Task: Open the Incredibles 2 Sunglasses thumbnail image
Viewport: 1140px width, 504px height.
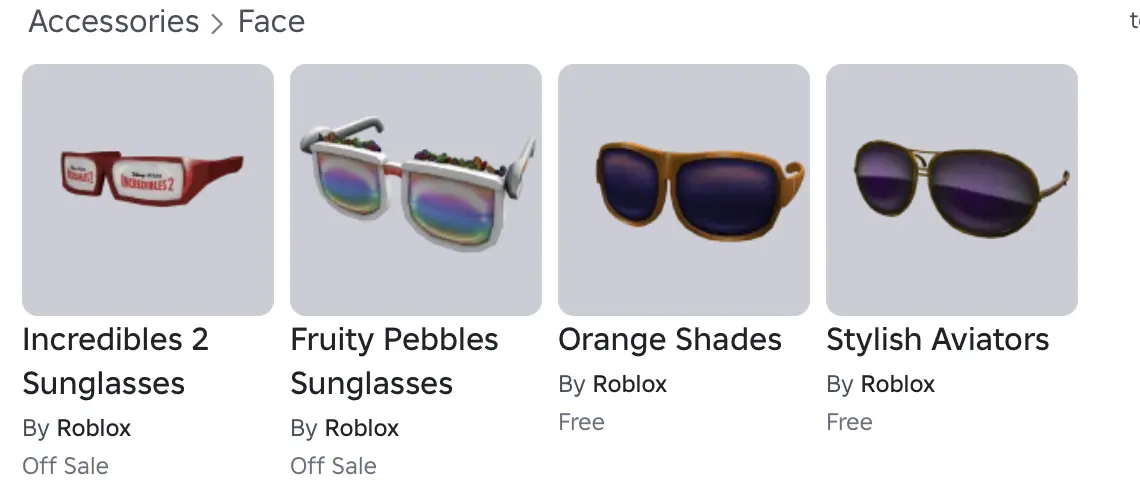Action: (148, 190)
